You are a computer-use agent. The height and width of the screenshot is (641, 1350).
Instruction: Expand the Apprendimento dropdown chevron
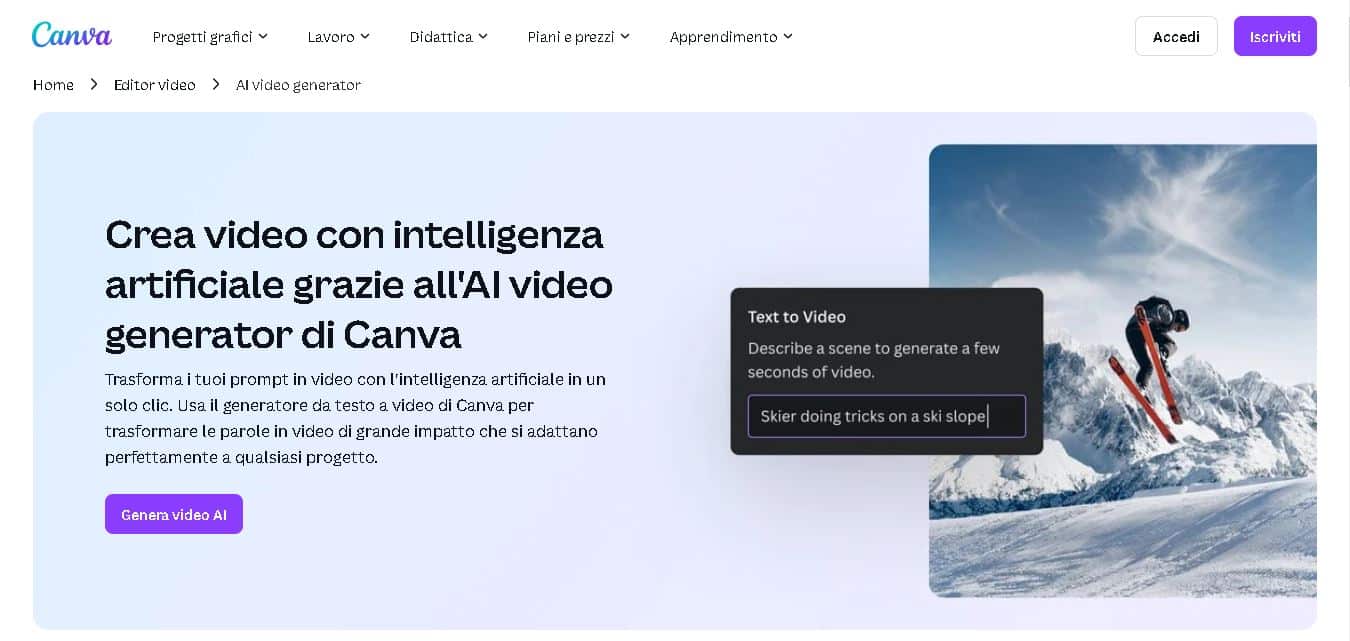point(789,36)
